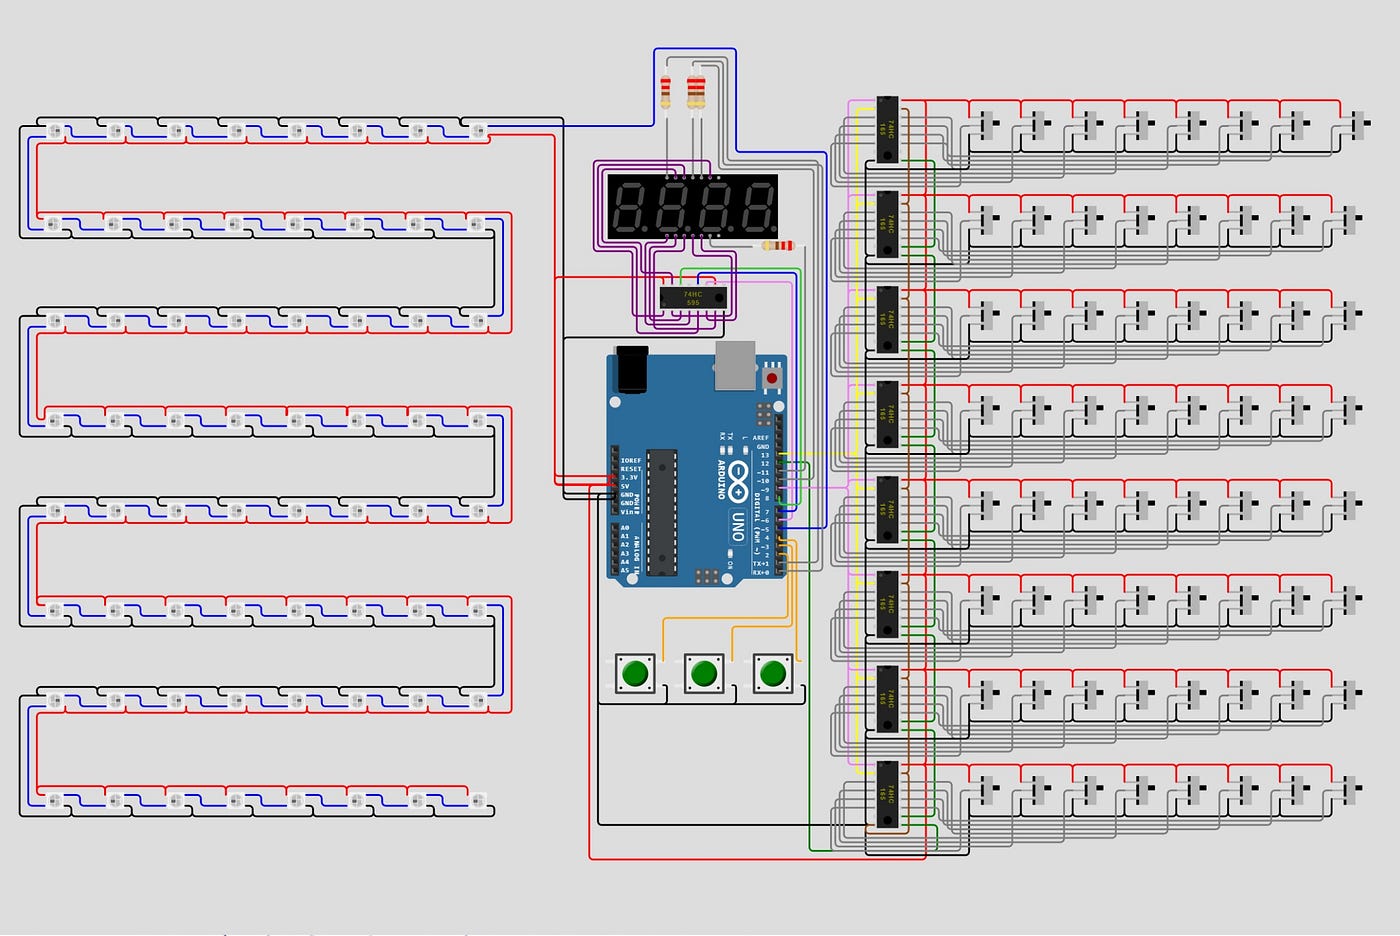The width and height of the screenshot is (1400, 936).
Task: Click the USB connector on the Arduino
Action: [733, 364]
